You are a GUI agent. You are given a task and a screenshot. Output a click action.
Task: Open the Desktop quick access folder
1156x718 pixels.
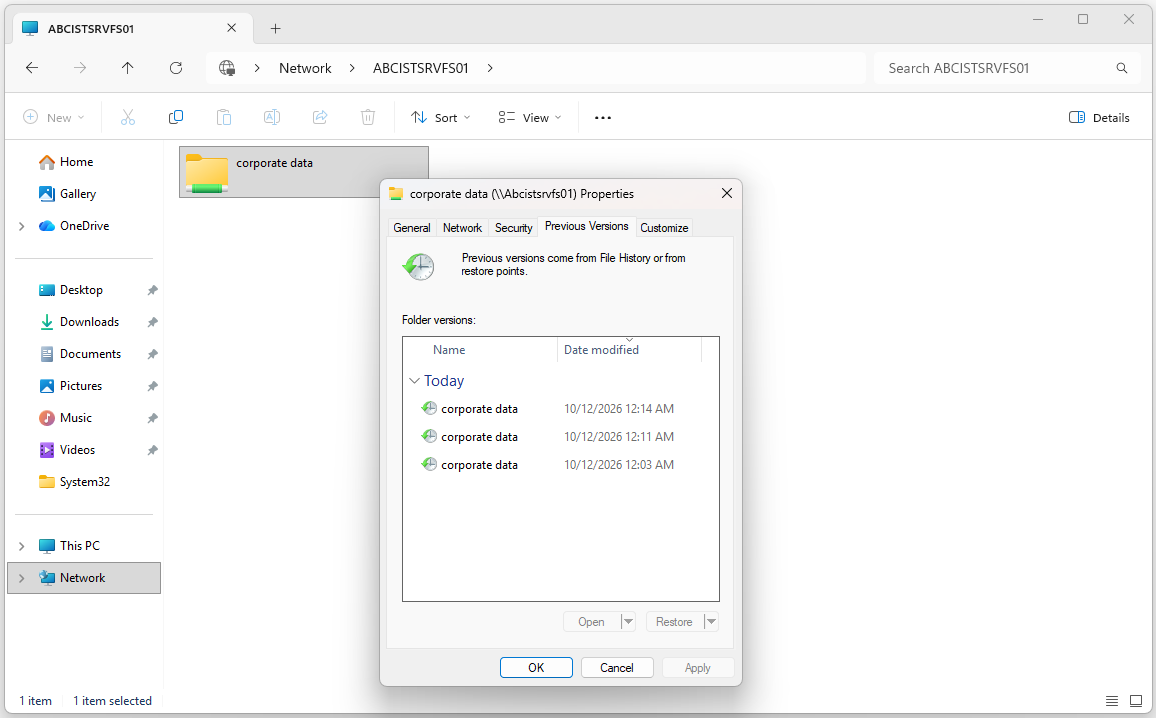(81, 290)
